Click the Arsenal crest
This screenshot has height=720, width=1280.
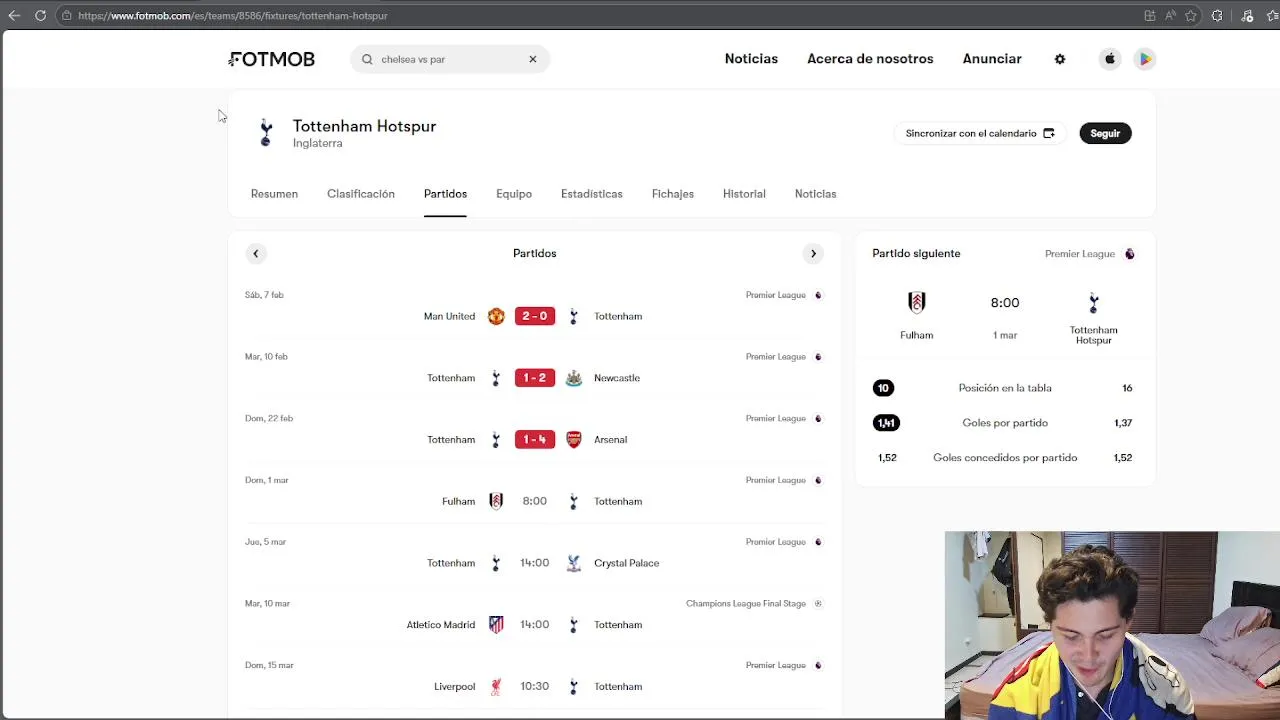click(573, 439)
